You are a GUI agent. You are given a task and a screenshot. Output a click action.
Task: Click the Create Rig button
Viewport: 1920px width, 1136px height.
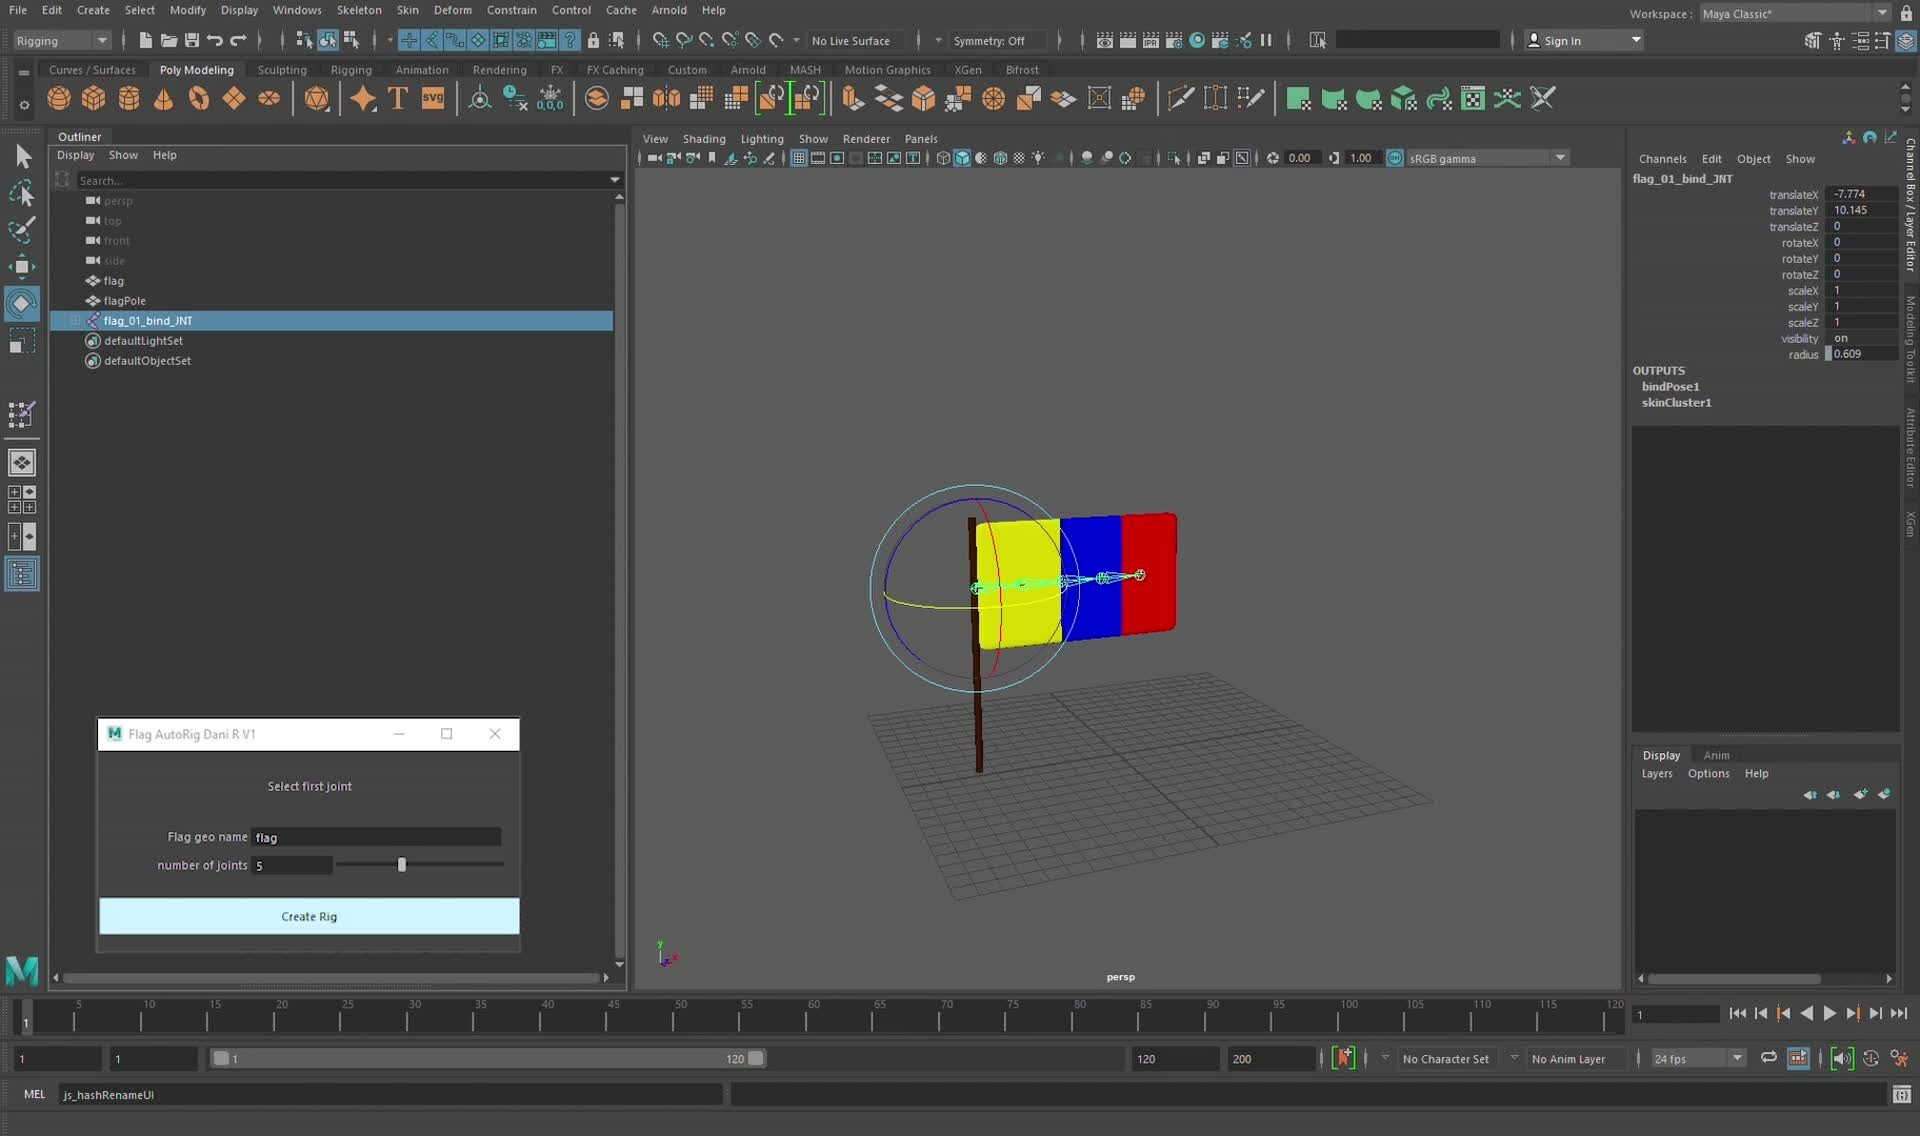[x=310, y=916]
